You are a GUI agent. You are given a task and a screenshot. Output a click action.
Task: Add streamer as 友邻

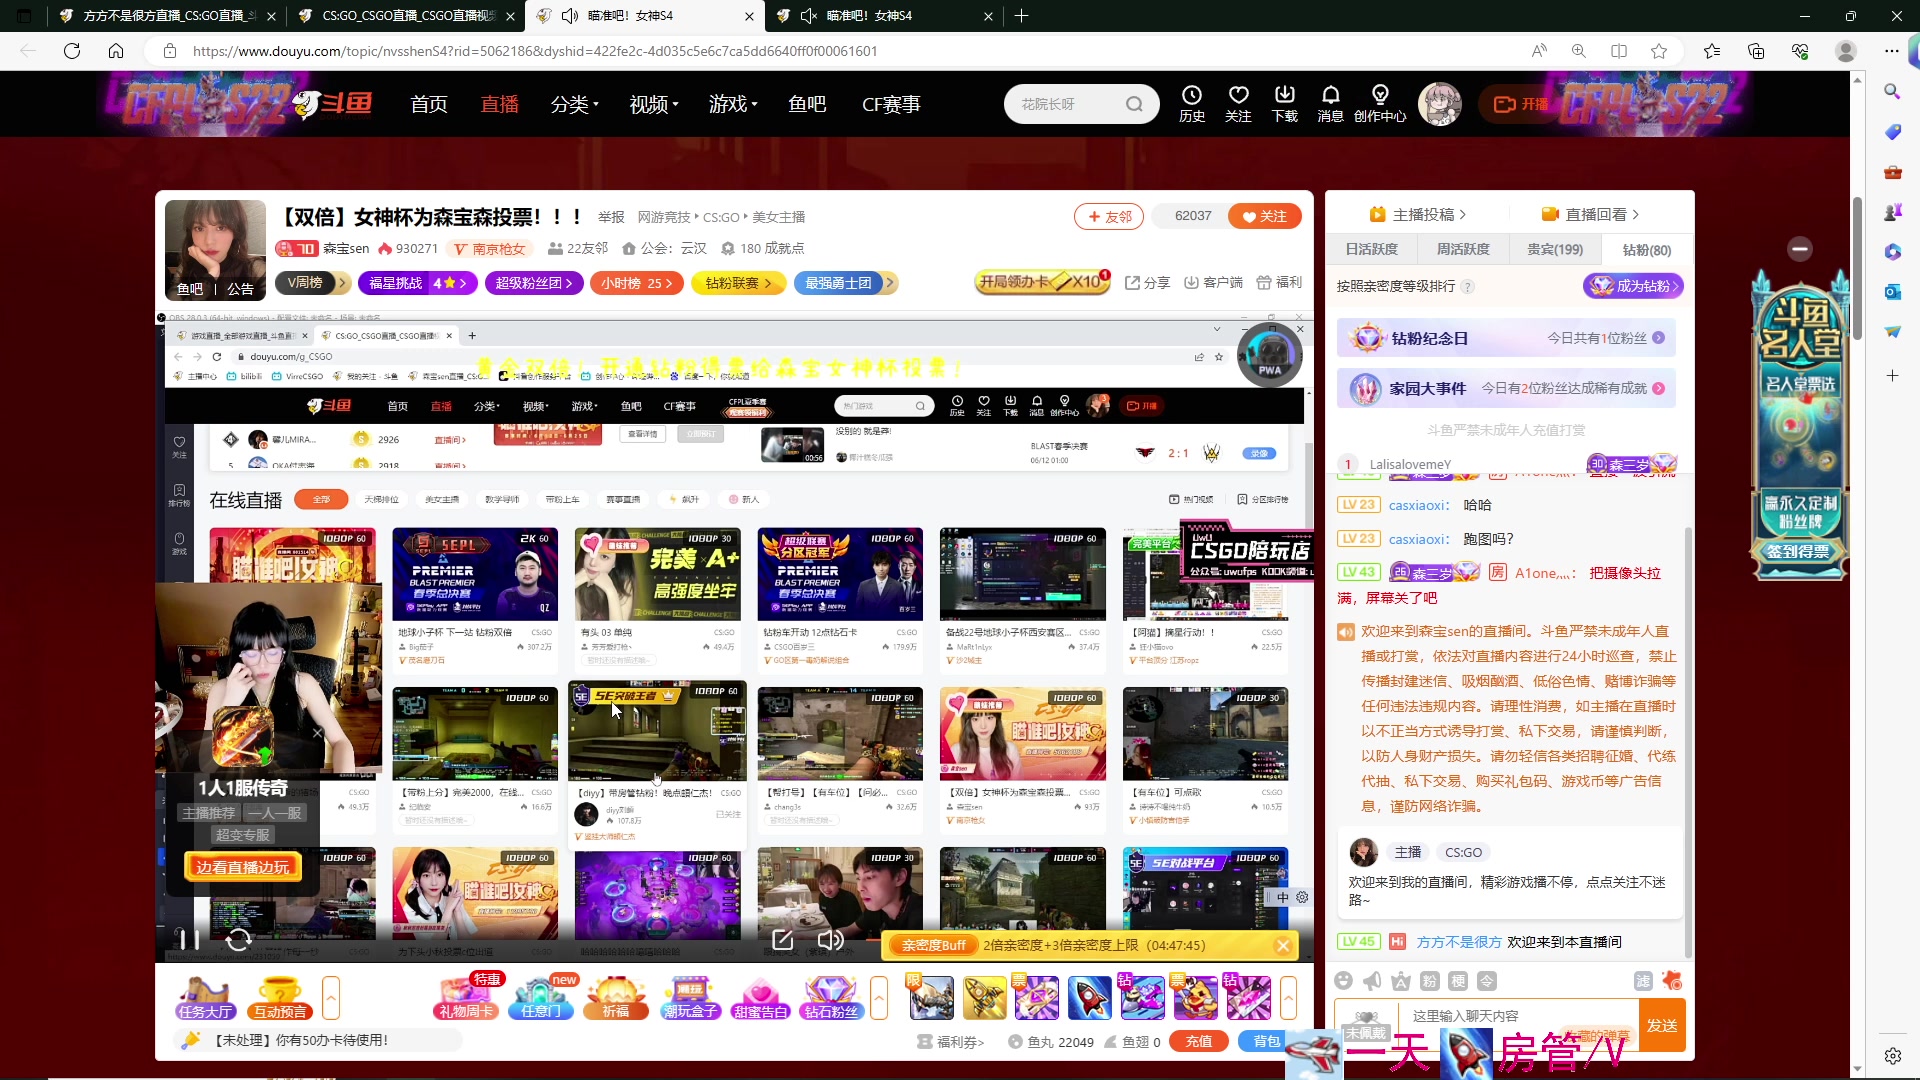[1108, 216]
